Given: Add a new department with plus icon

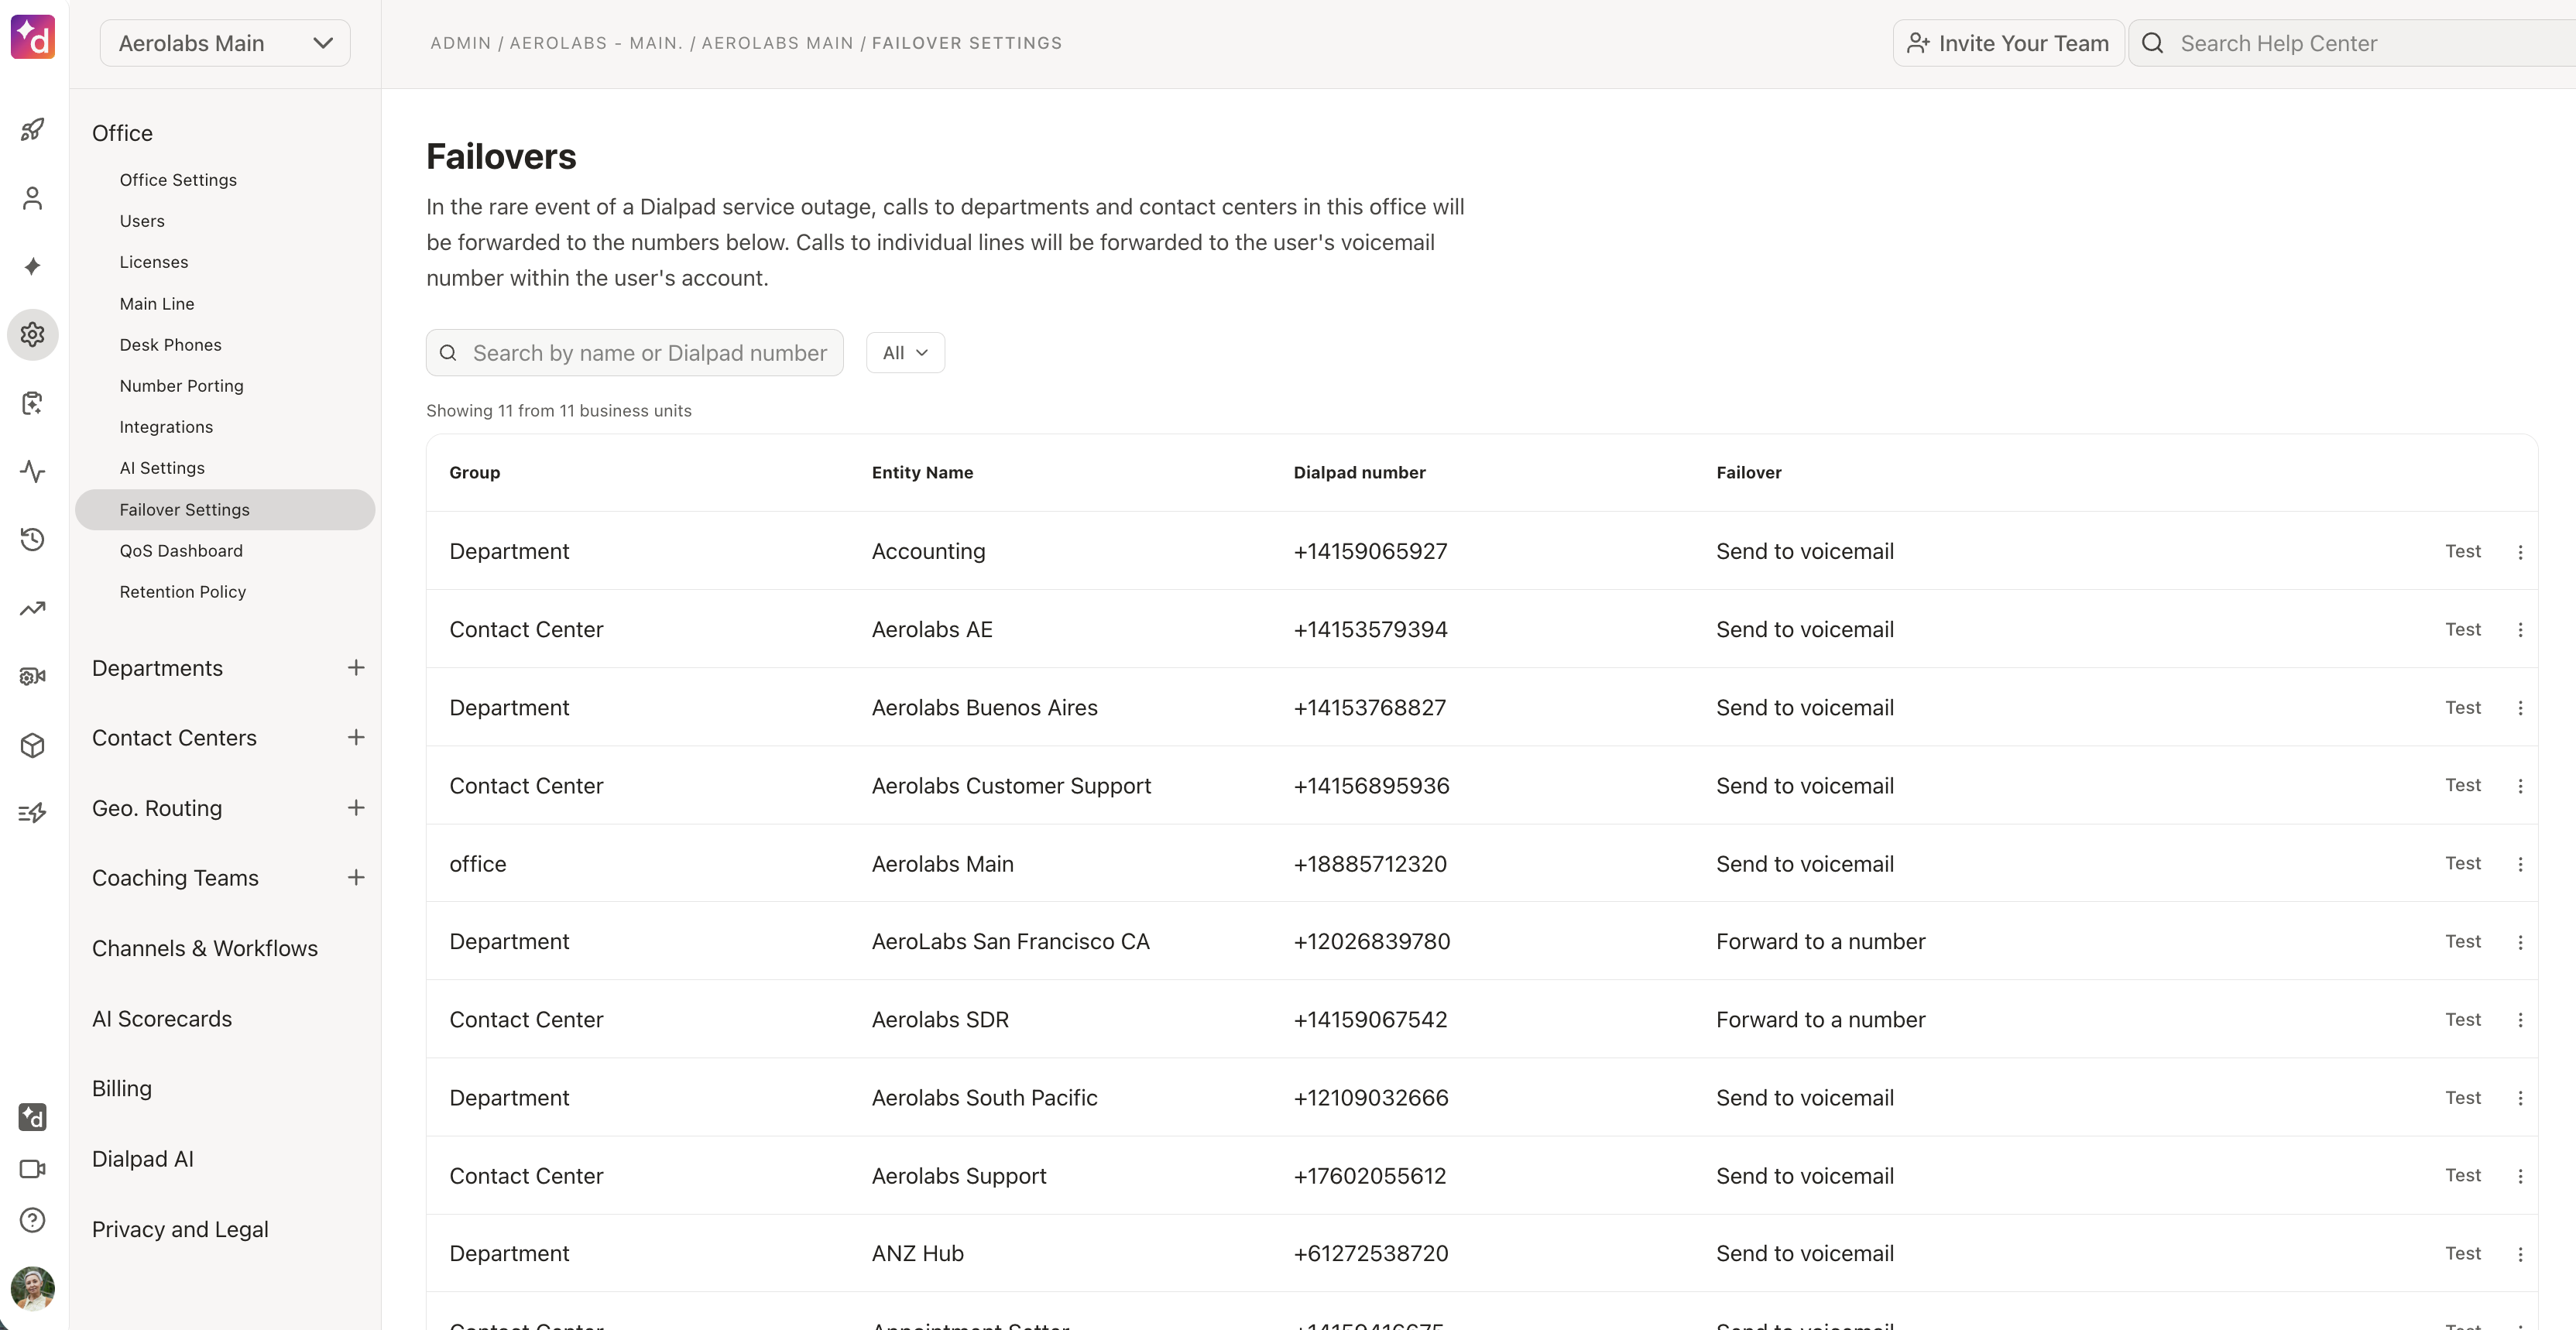Looking at the screenshot, I should point(356,667).
